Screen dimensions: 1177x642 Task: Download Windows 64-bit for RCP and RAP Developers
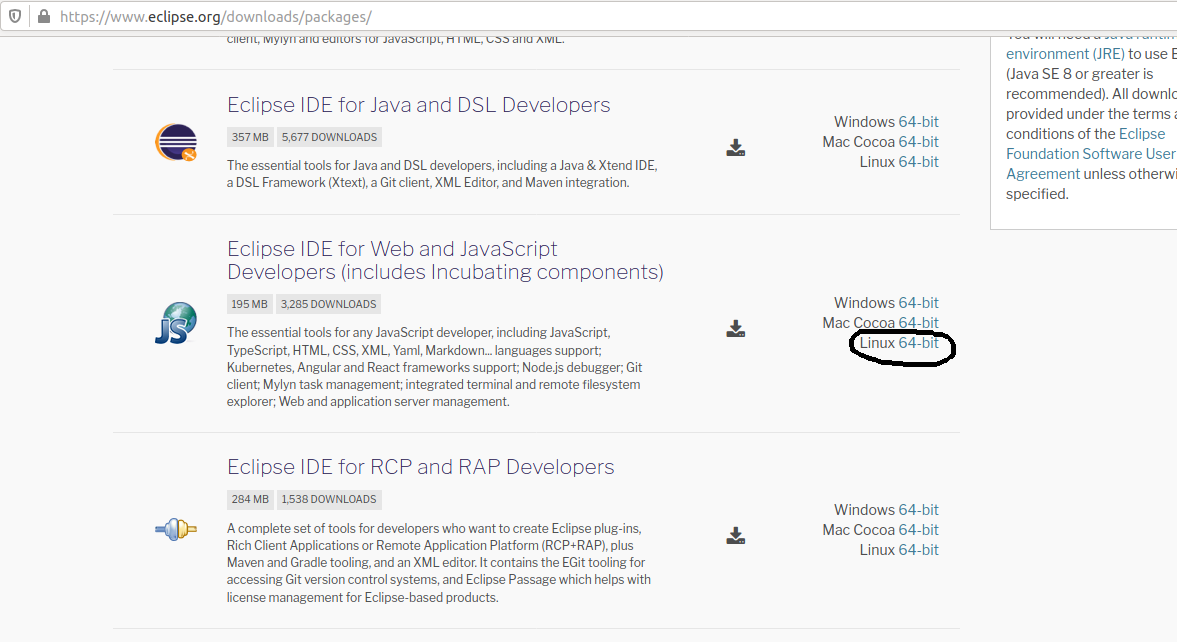(x=918, y=510)
